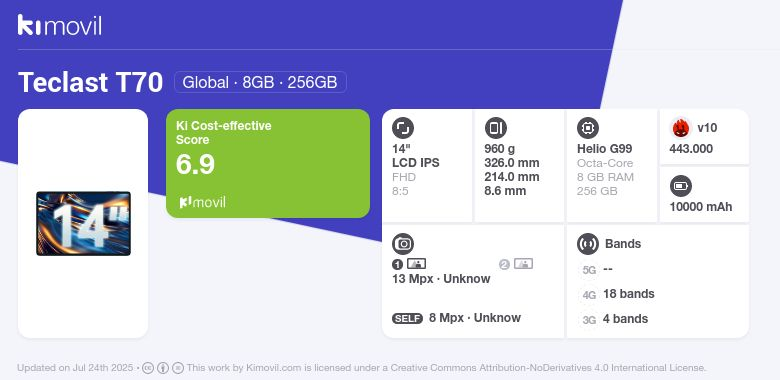This screenshot has height=380, width=780.
Task: Click the 326.0 mm dimension value
Action: [512, 163]
